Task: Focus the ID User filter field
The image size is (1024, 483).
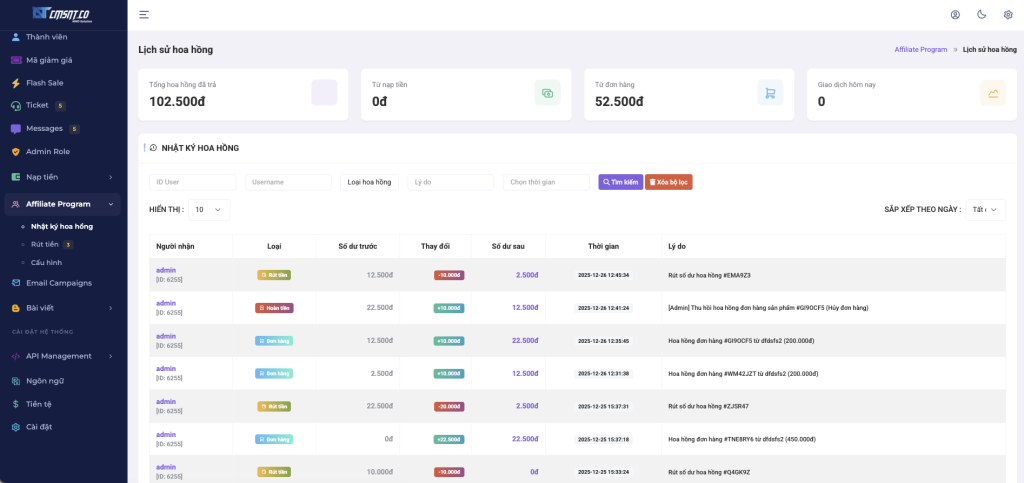Action: [193, 182]
